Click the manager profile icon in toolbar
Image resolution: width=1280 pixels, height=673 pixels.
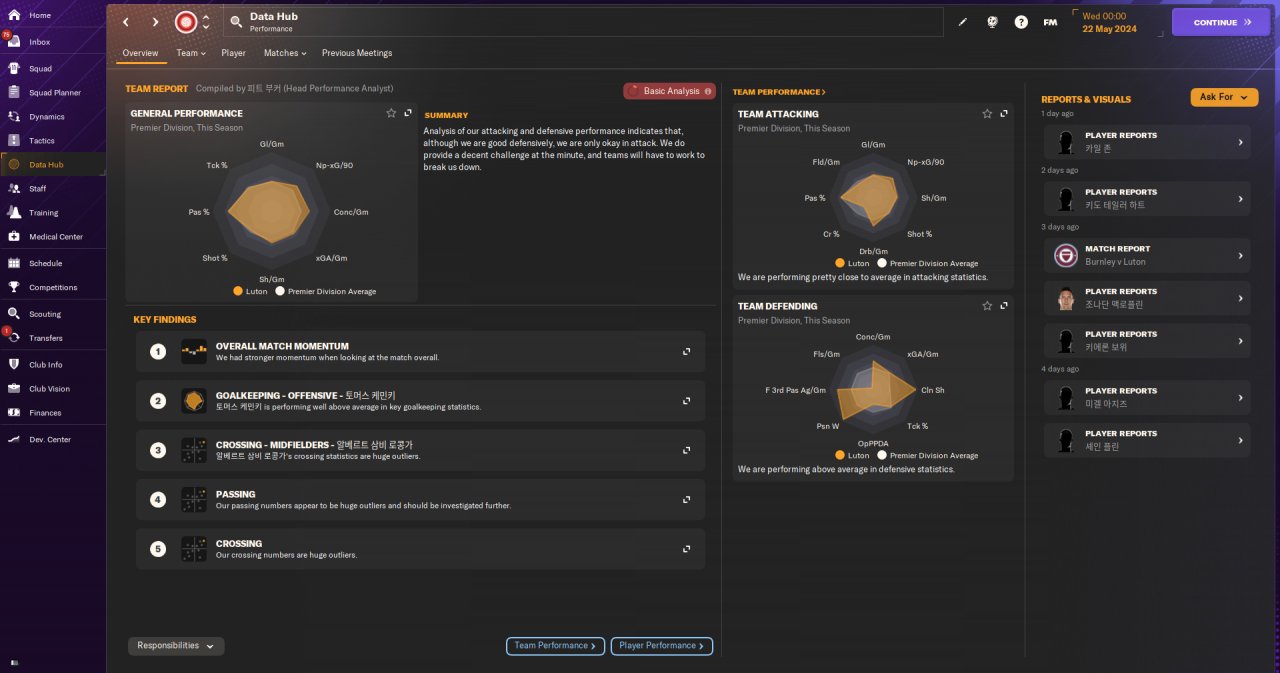pos(992,22)
